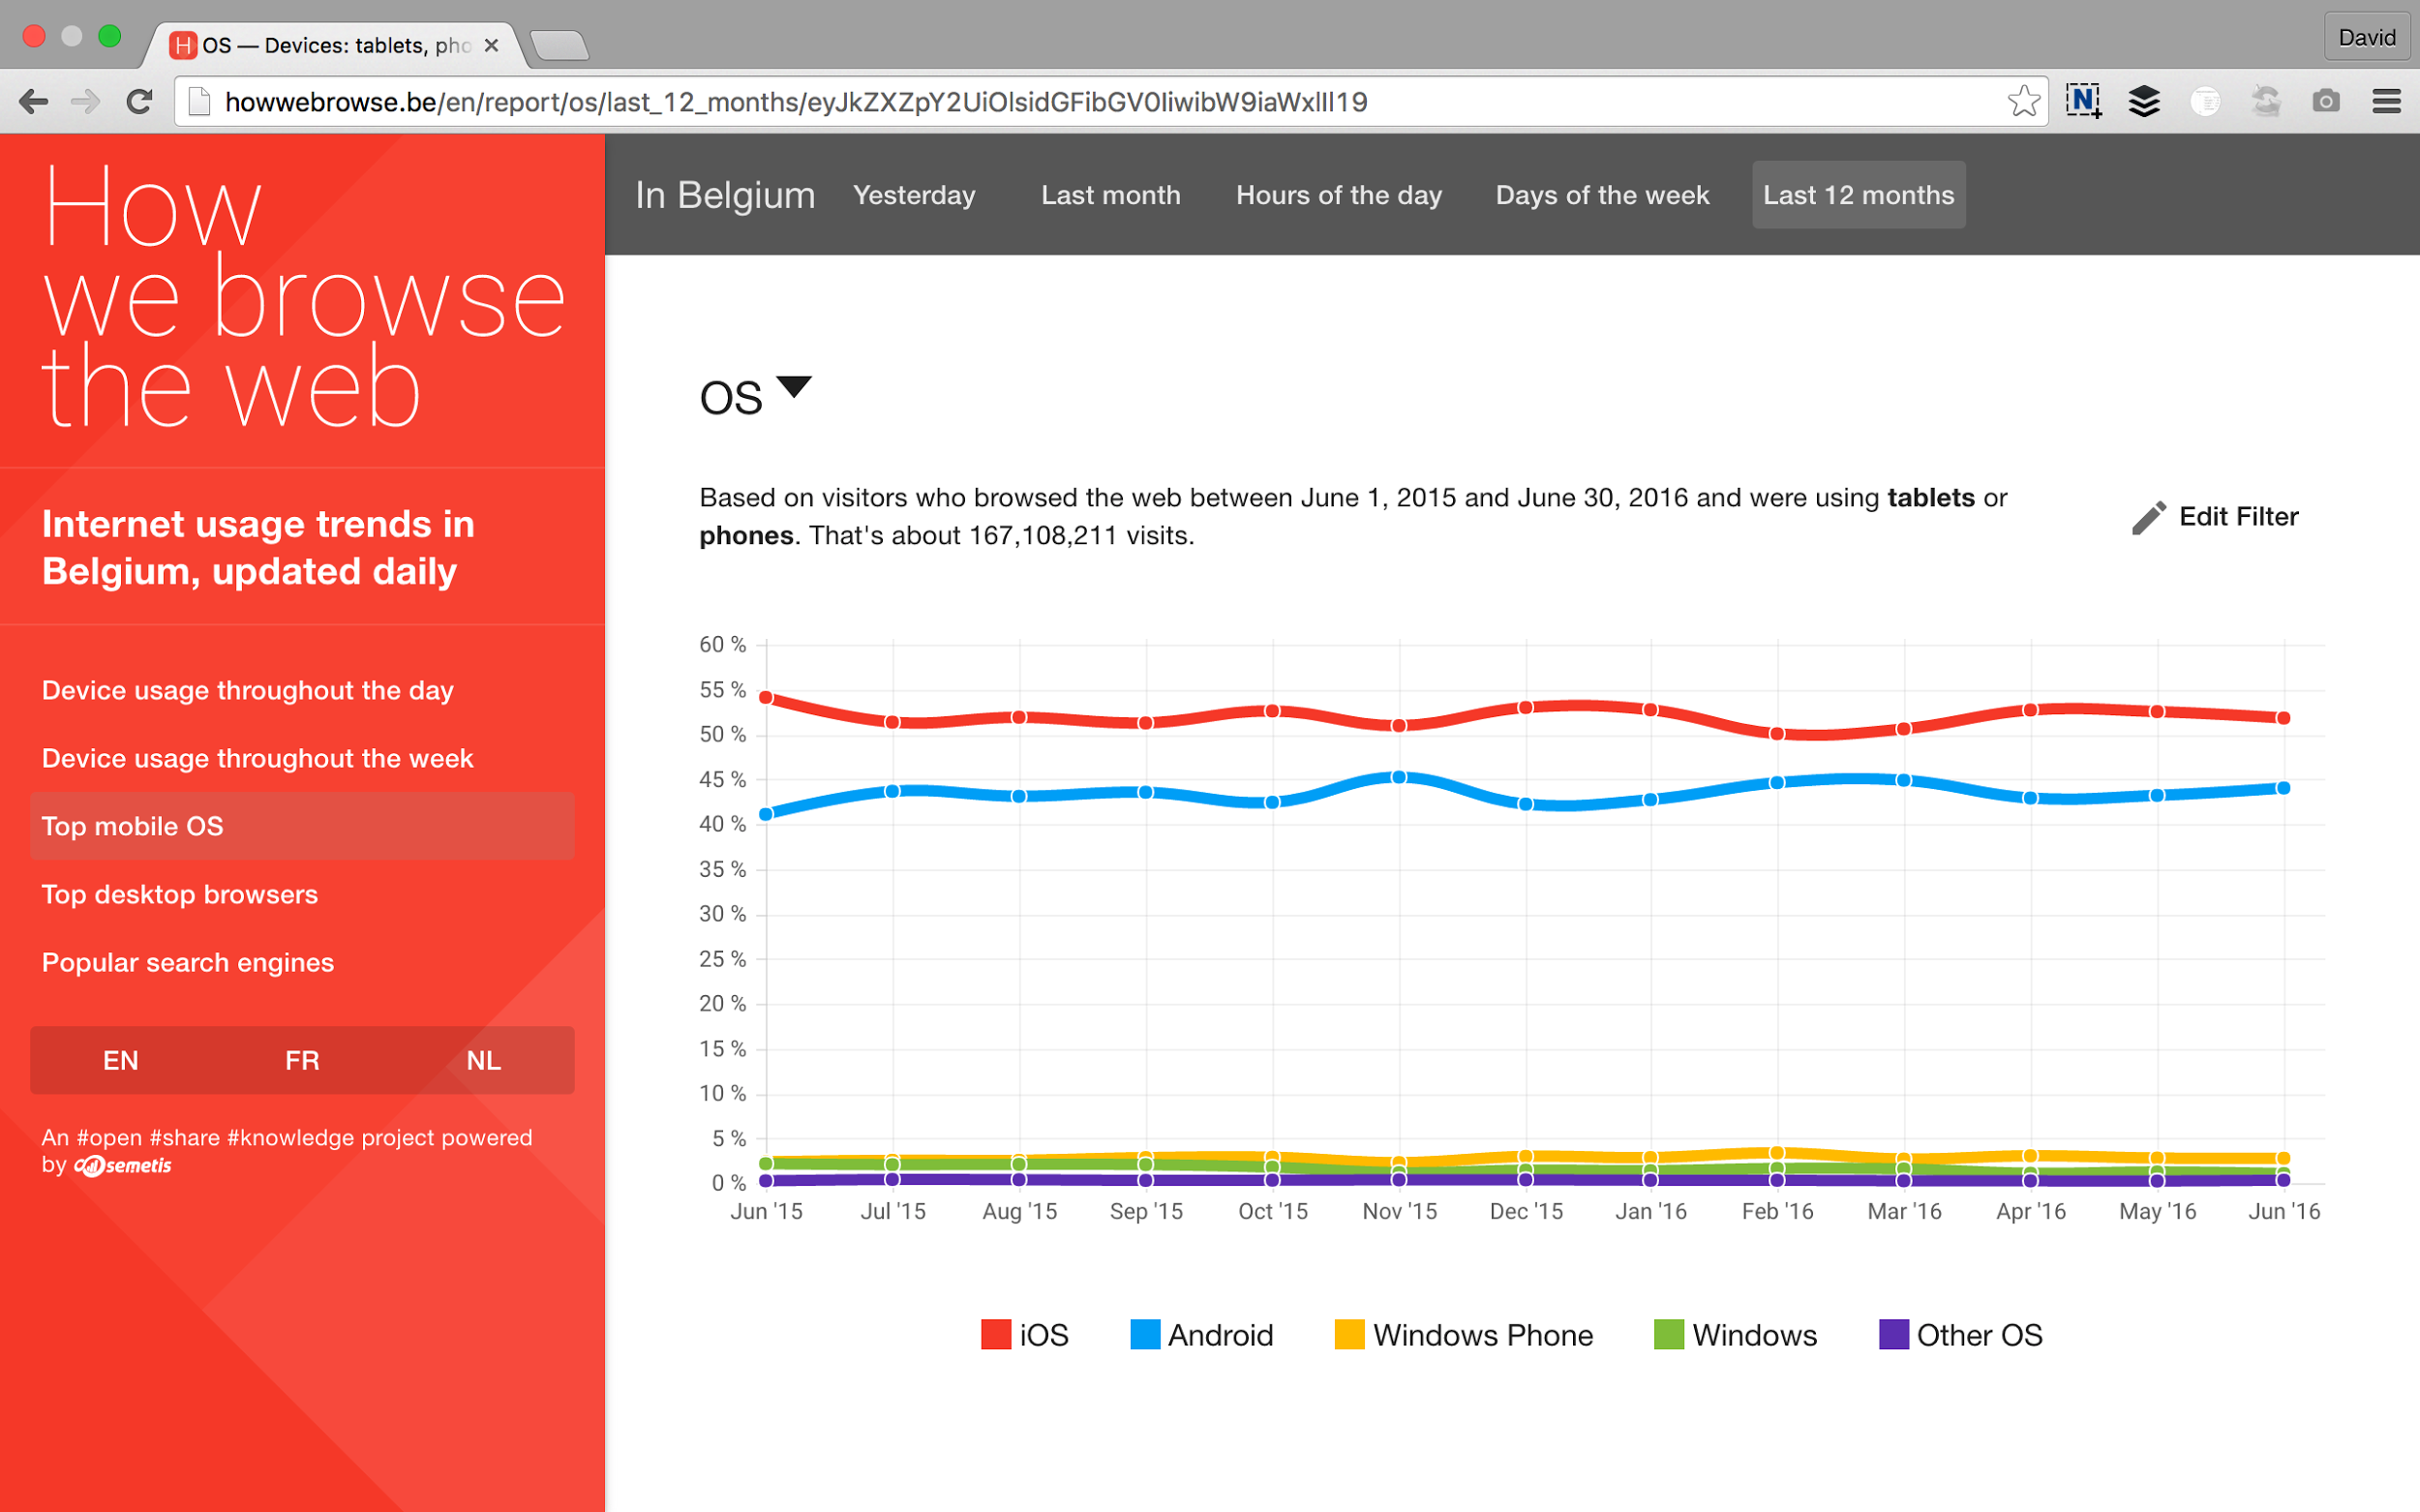Bookmark page with the star icon
The height and width of the screenshot is (1512, 2420).
pyautogui.click(x=2022, y=102)
